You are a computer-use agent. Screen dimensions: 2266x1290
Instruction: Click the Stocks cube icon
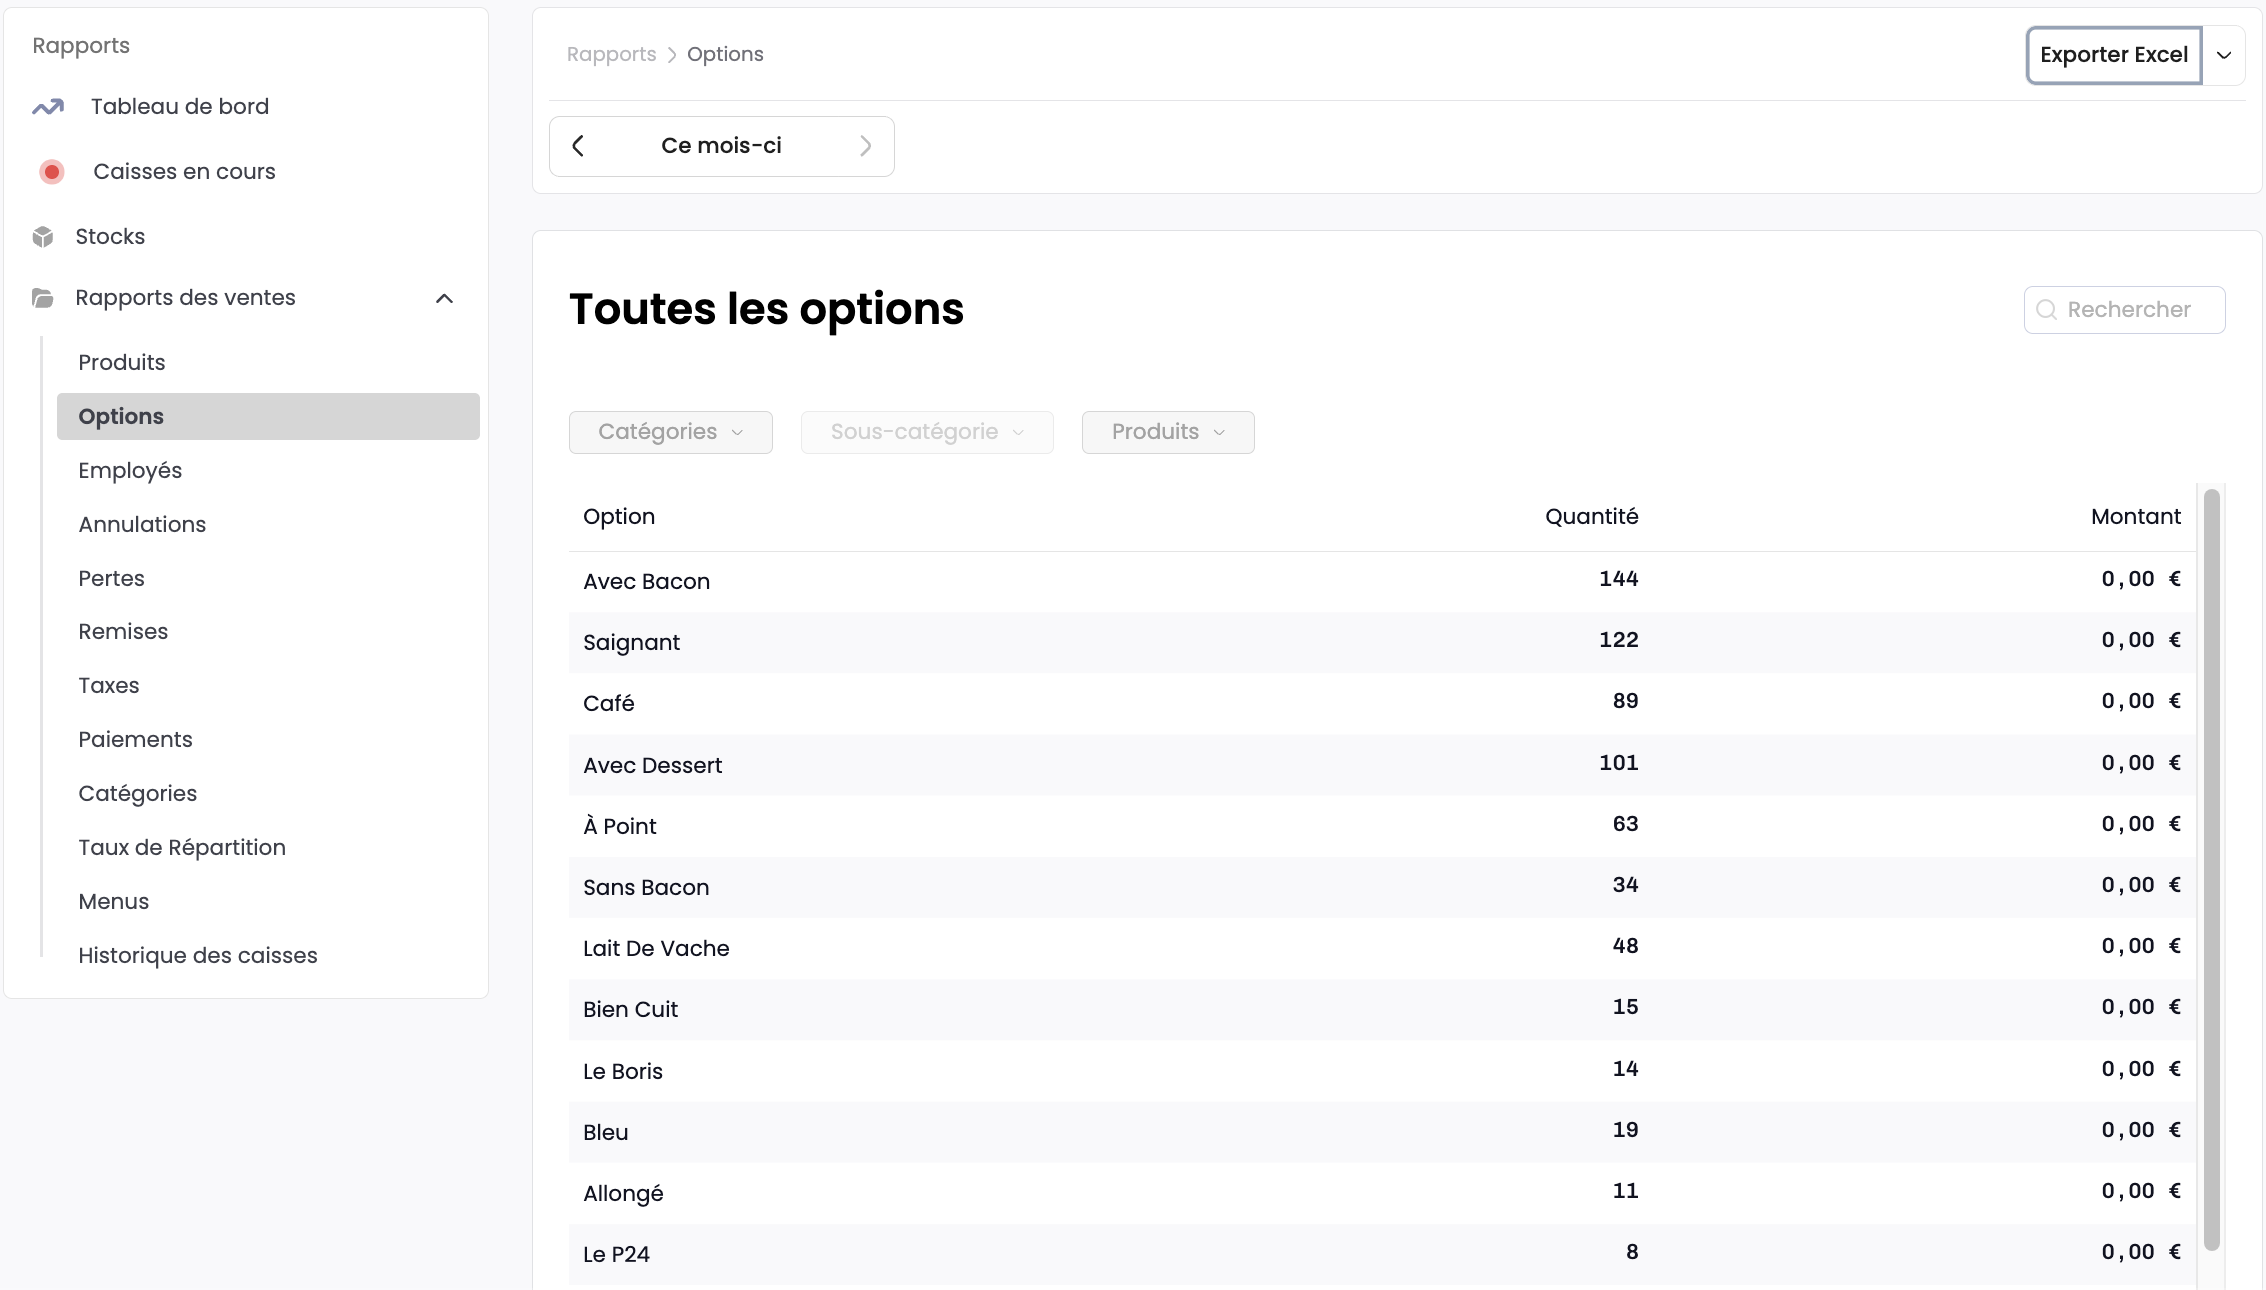41,236
